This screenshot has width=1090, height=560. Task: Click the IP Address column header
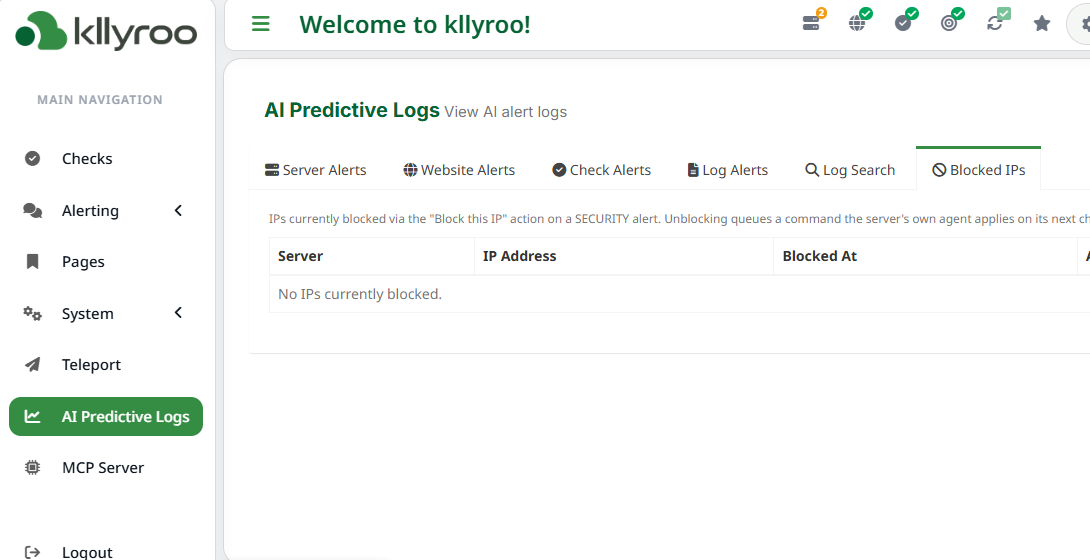(x=624, y=256)
